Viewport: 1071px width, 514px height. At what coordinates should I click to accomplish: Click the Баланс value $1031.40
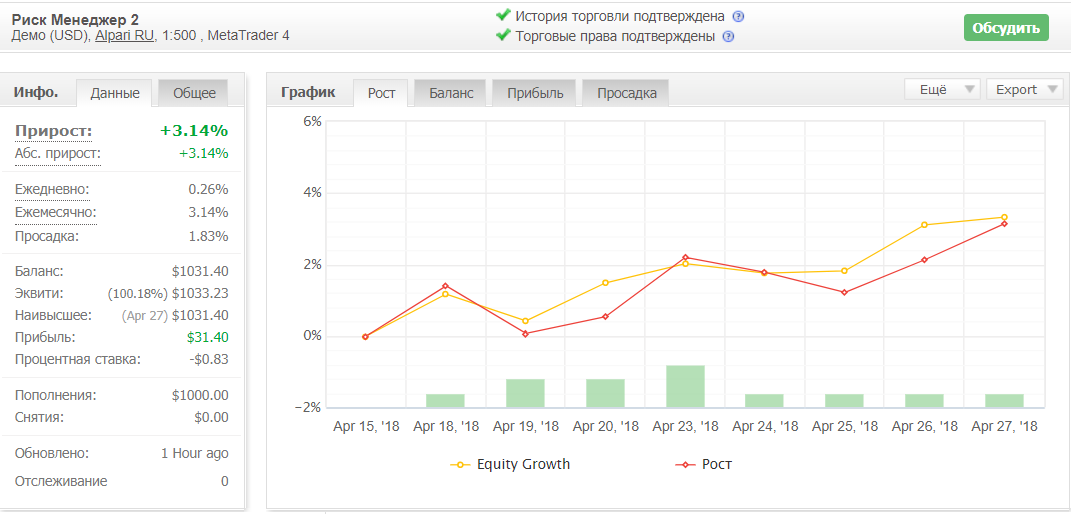pos(200,271)
